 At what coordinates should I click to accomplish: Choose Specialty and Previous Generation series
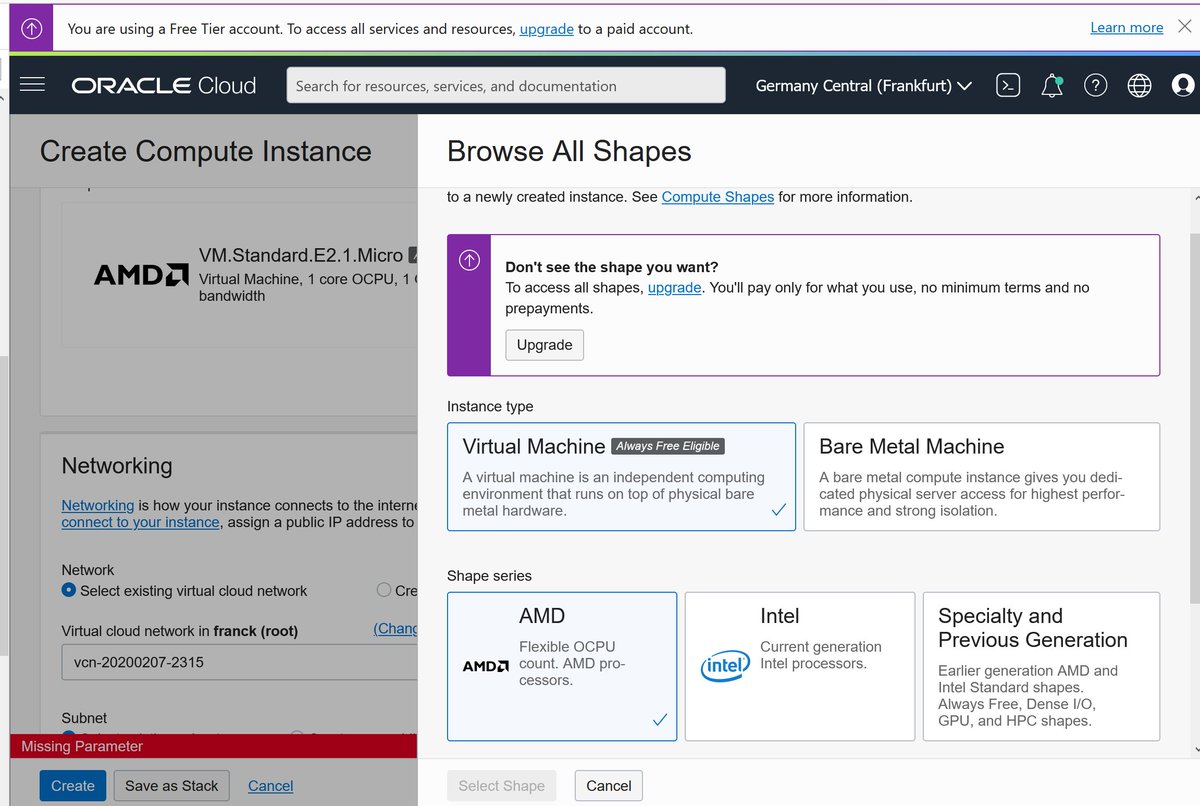click(x=1041, y=666)
